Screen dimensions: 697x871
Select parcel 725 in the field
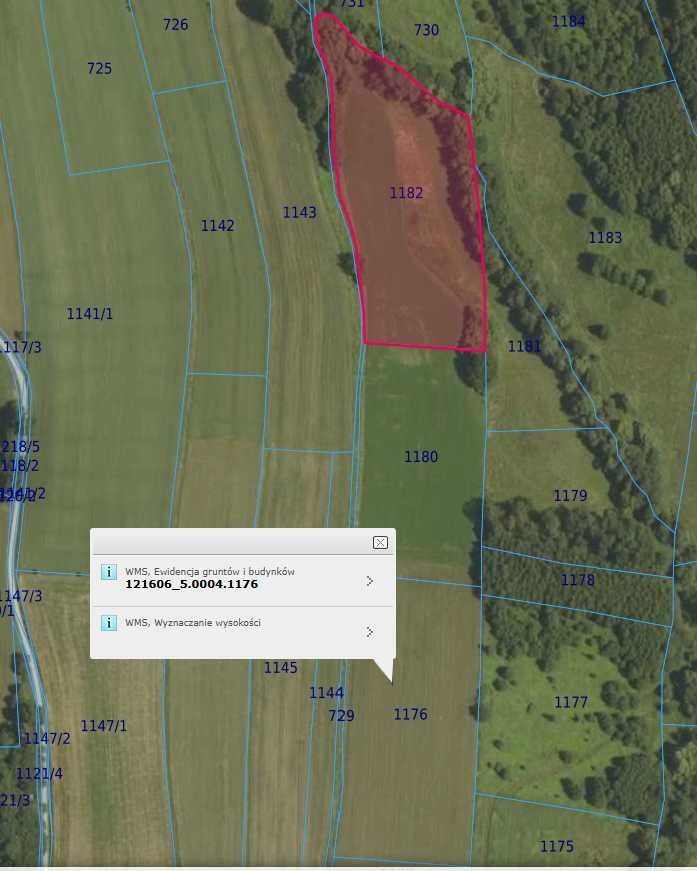[99, 69]
